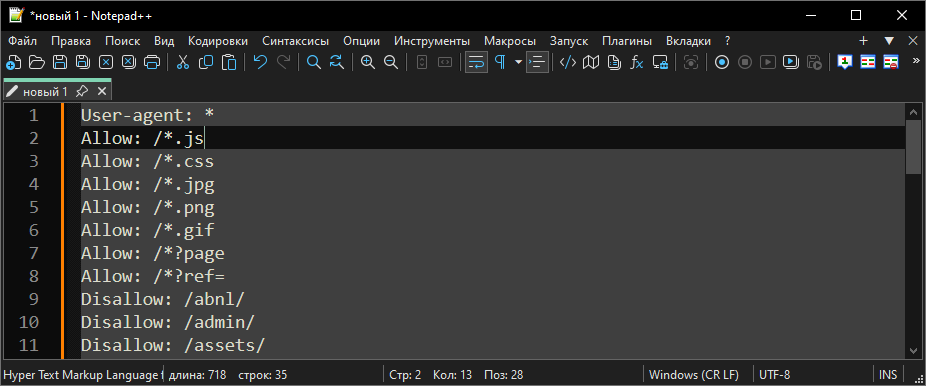Undo the last edit
The image size is (926, 386).
[x=260, y=62]
